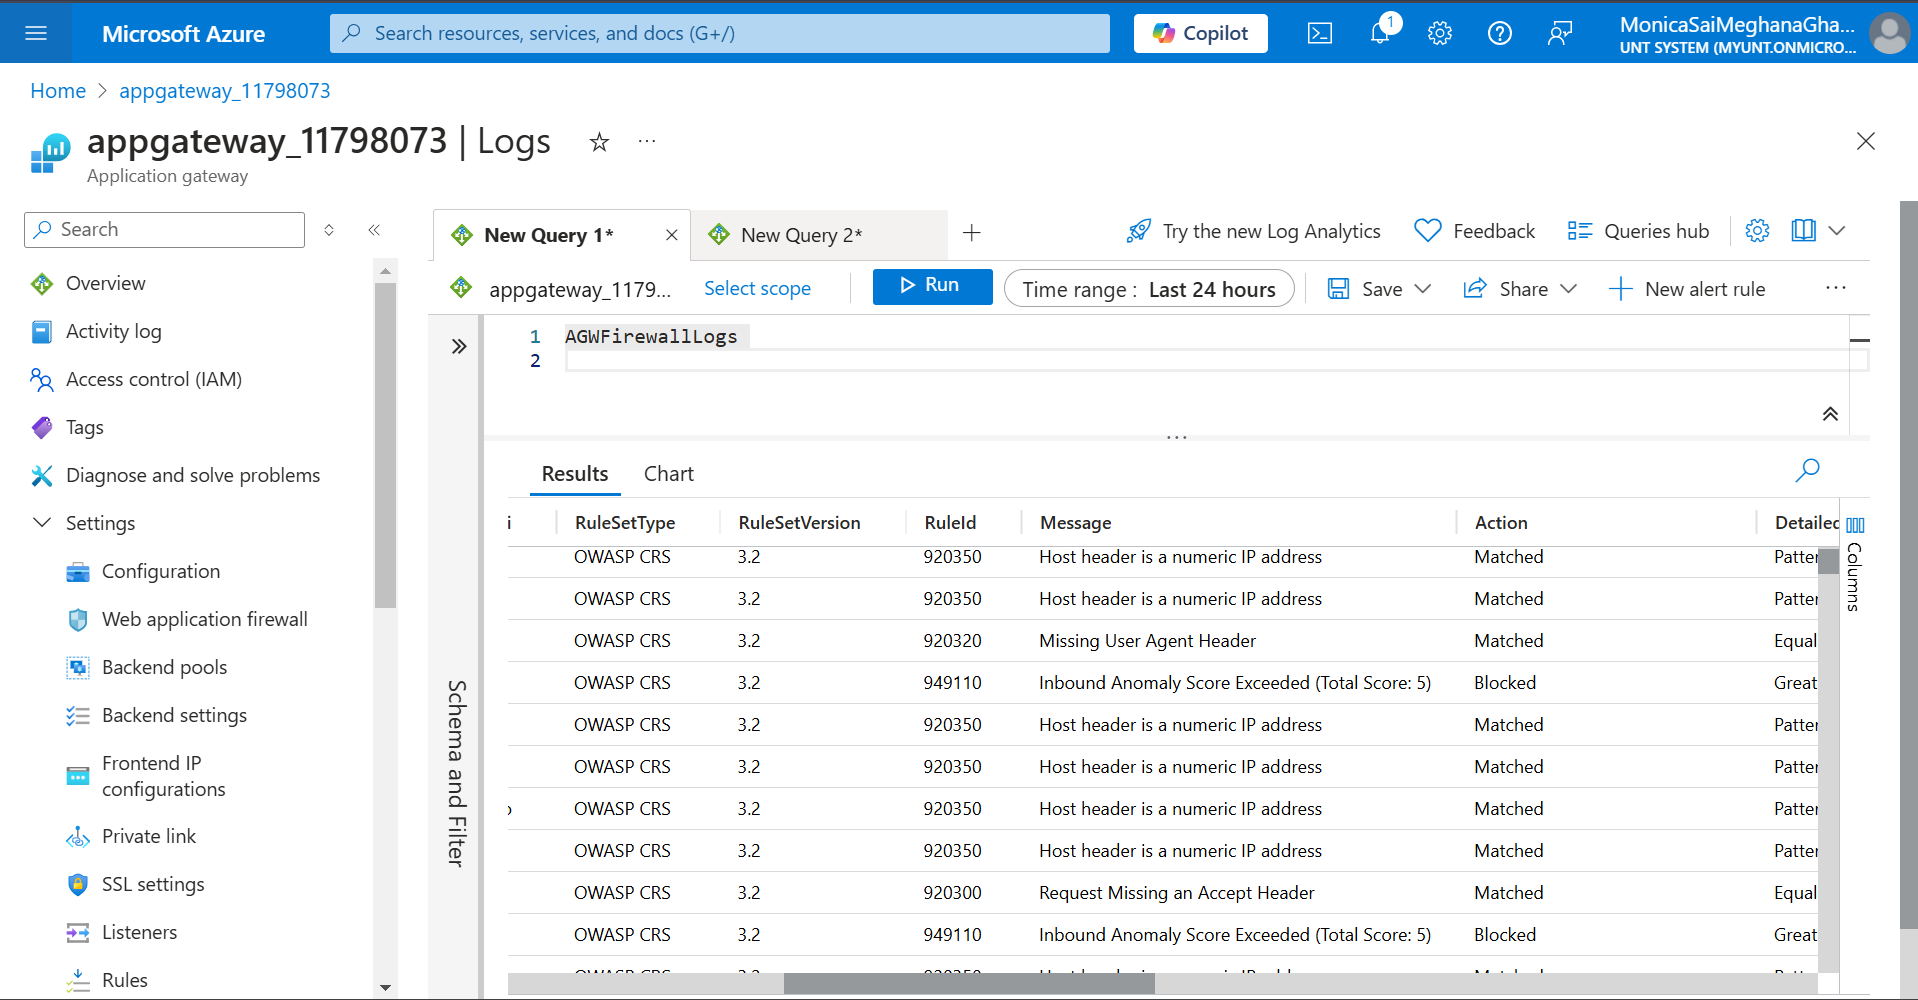Expand the dropdown chevron beside the book icon
1918x1000 pixels.
point(1837,231)
